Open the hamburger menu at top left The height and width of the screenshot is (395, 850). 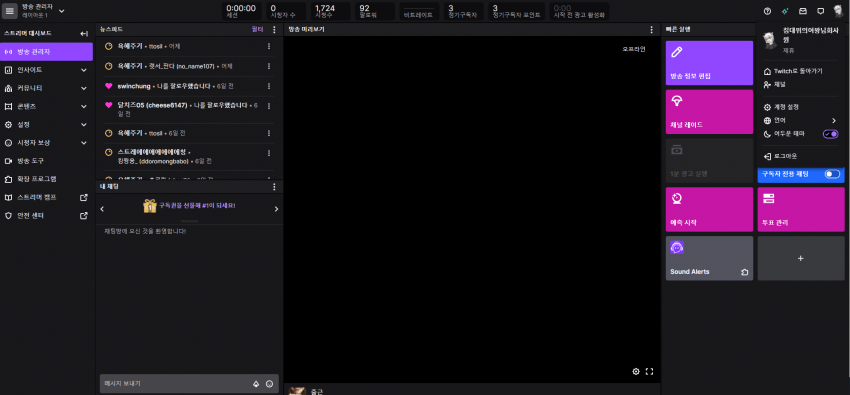pyautogui.click(x=10, y=11)
